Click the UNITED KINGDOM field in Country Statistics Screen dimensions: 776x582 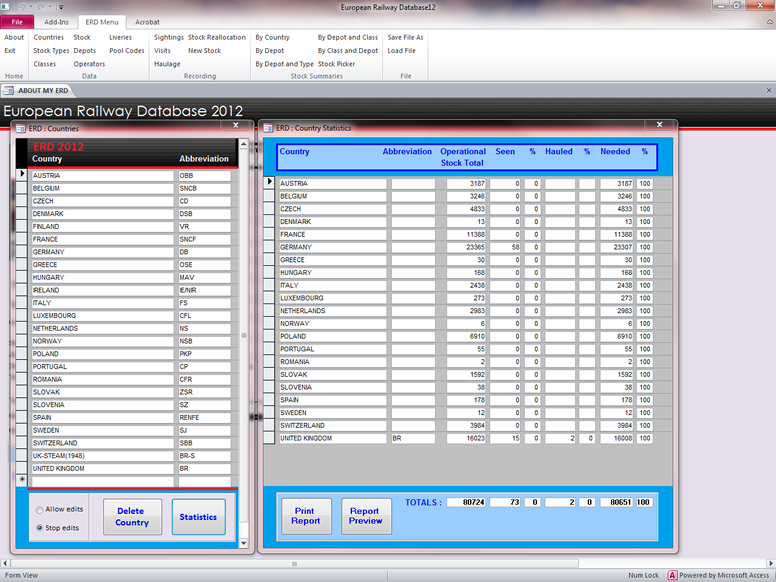click(333, 438)
